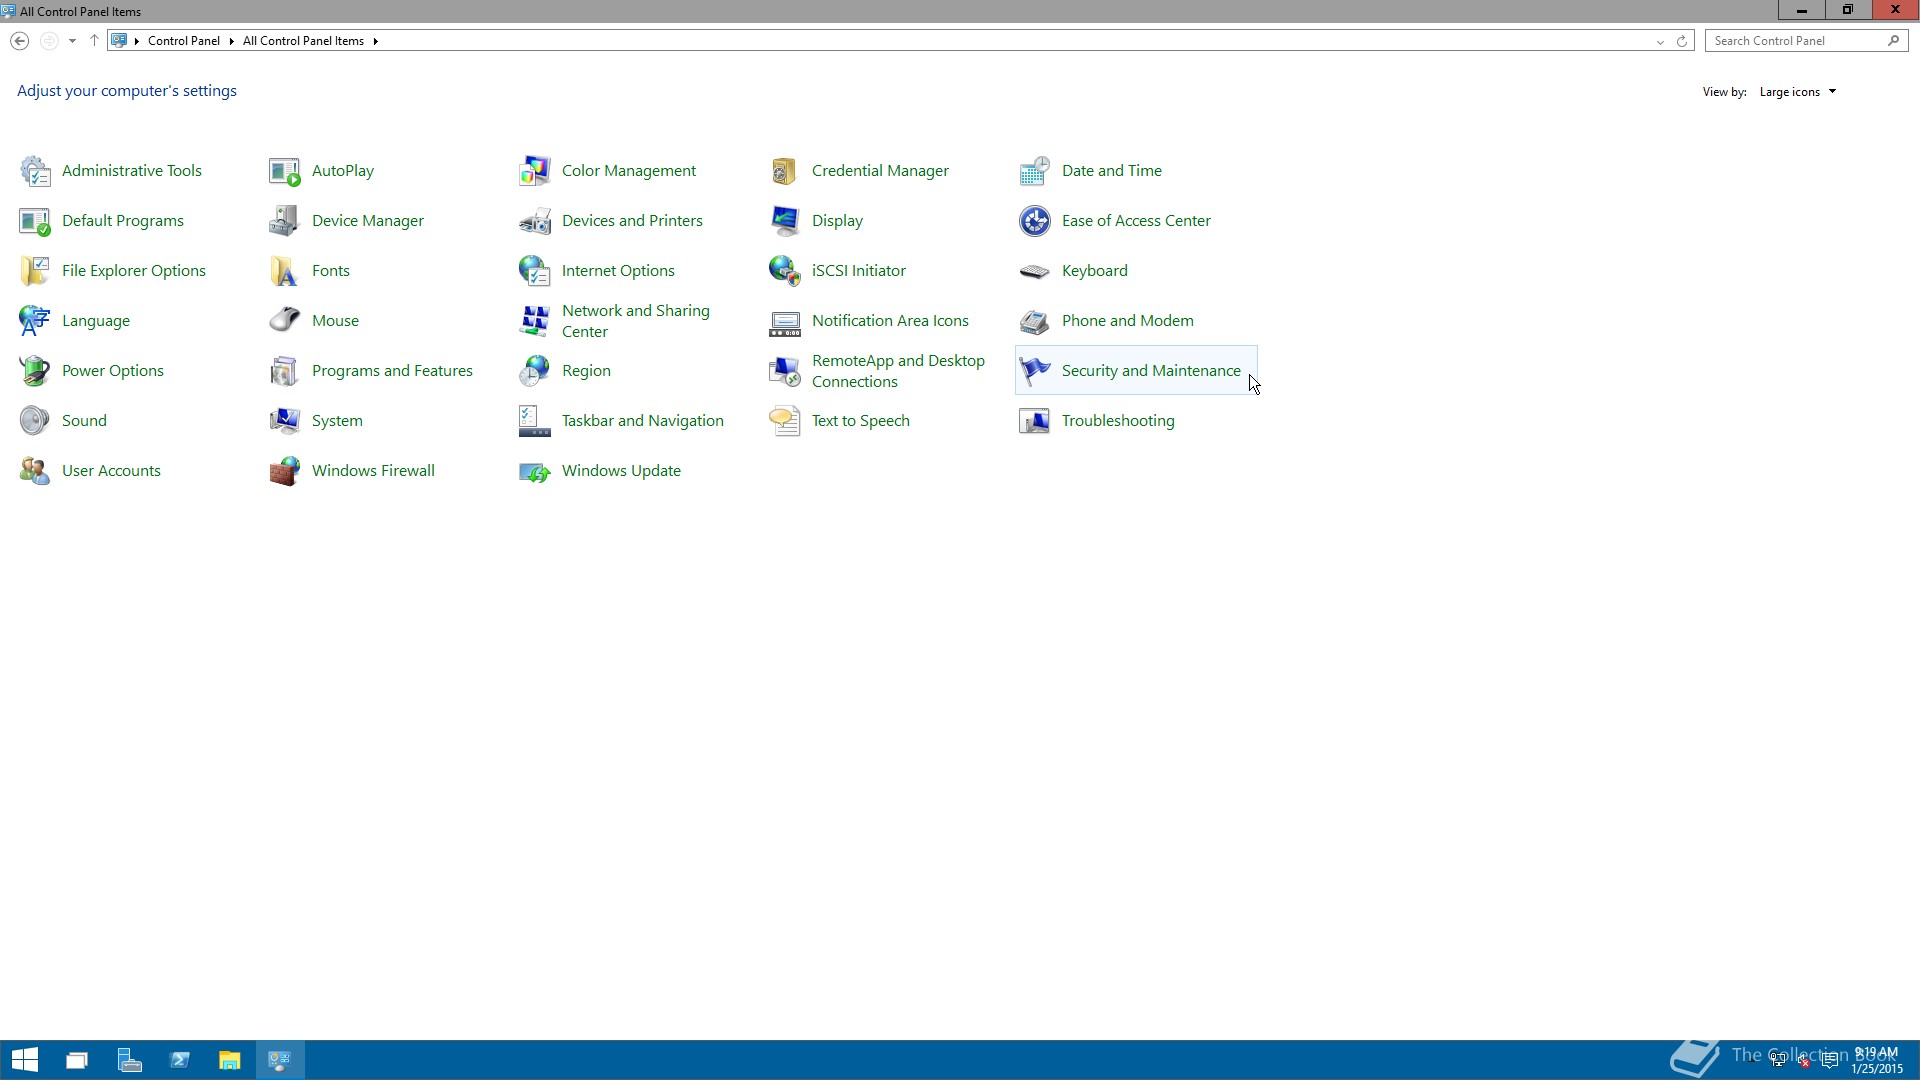Click the System link

(337, 421)
